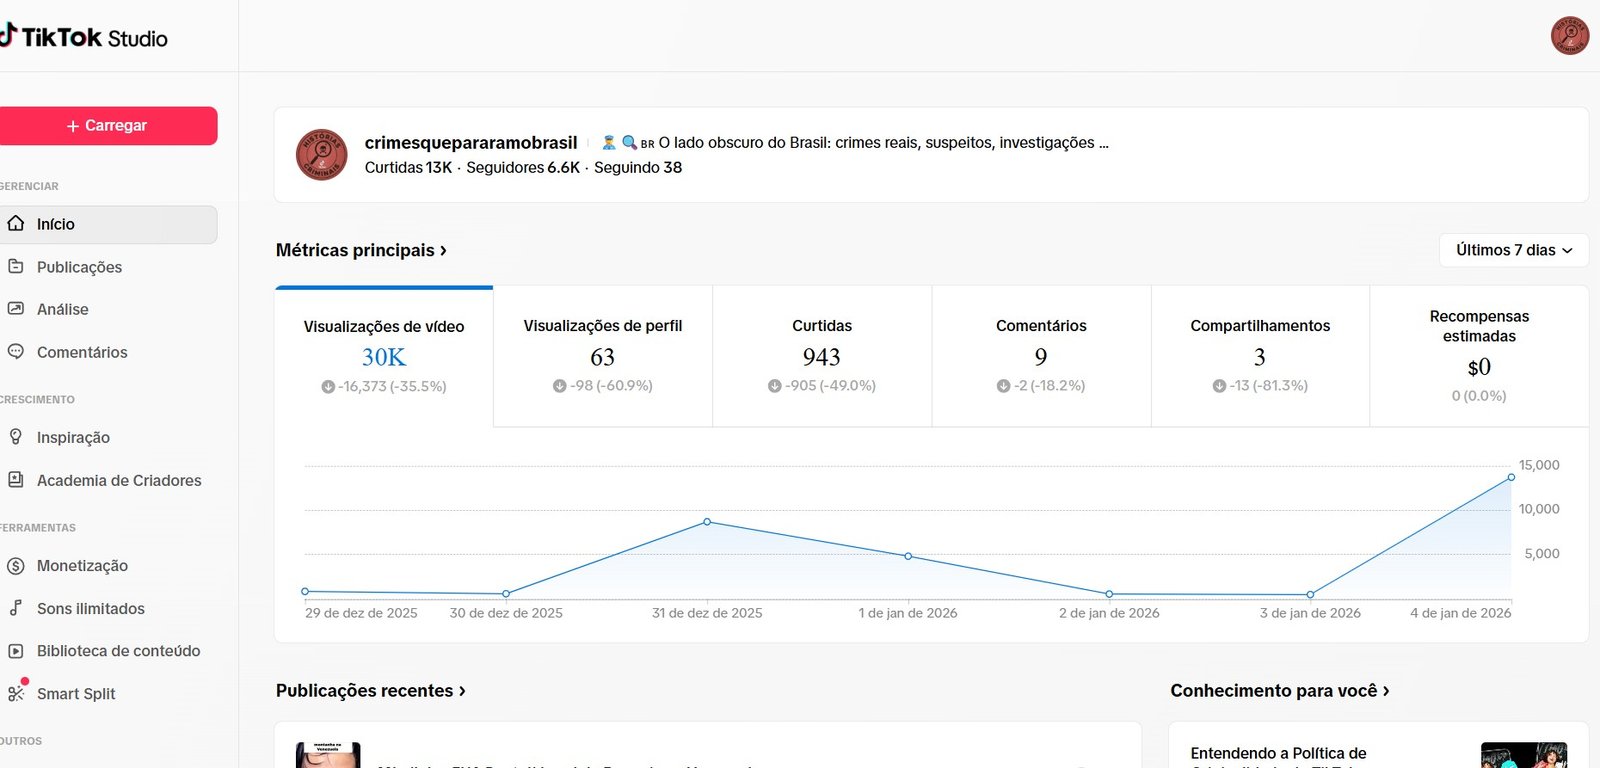Click the 4 de jan chart data point
Screen dimensions: 1600x768
coord(1511,477)
